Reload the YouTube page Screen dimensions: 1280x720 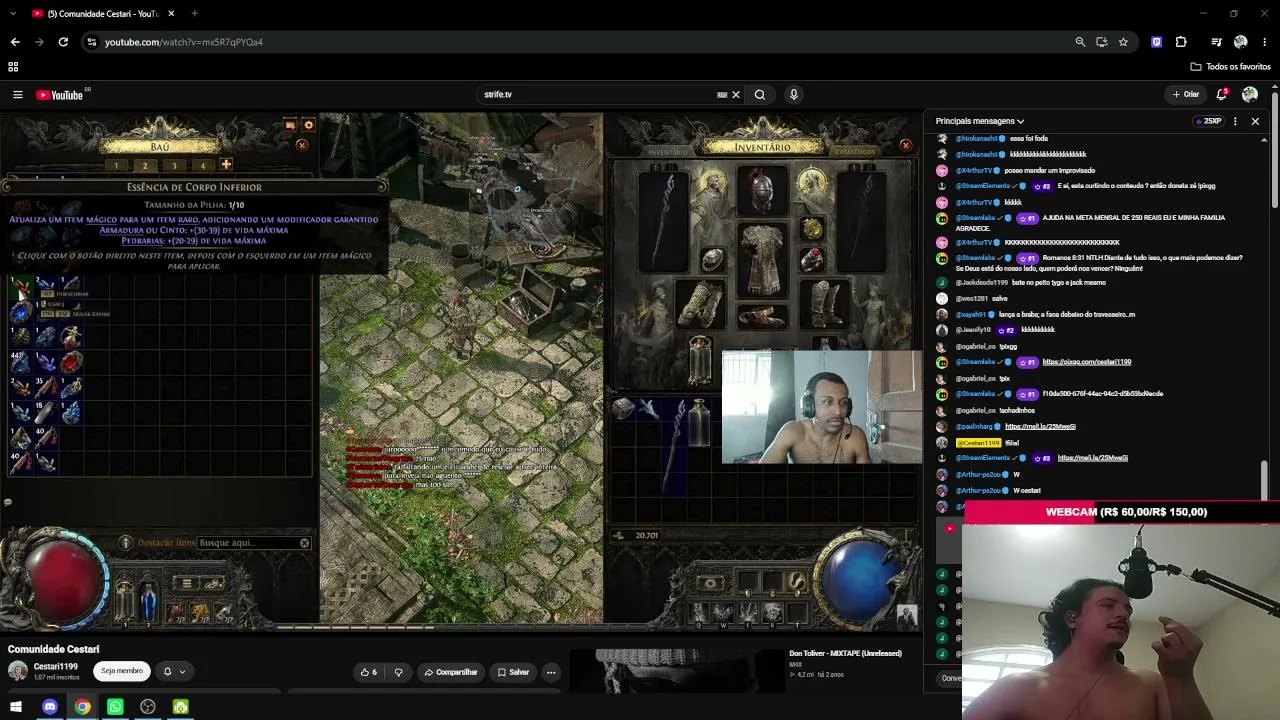63,42
